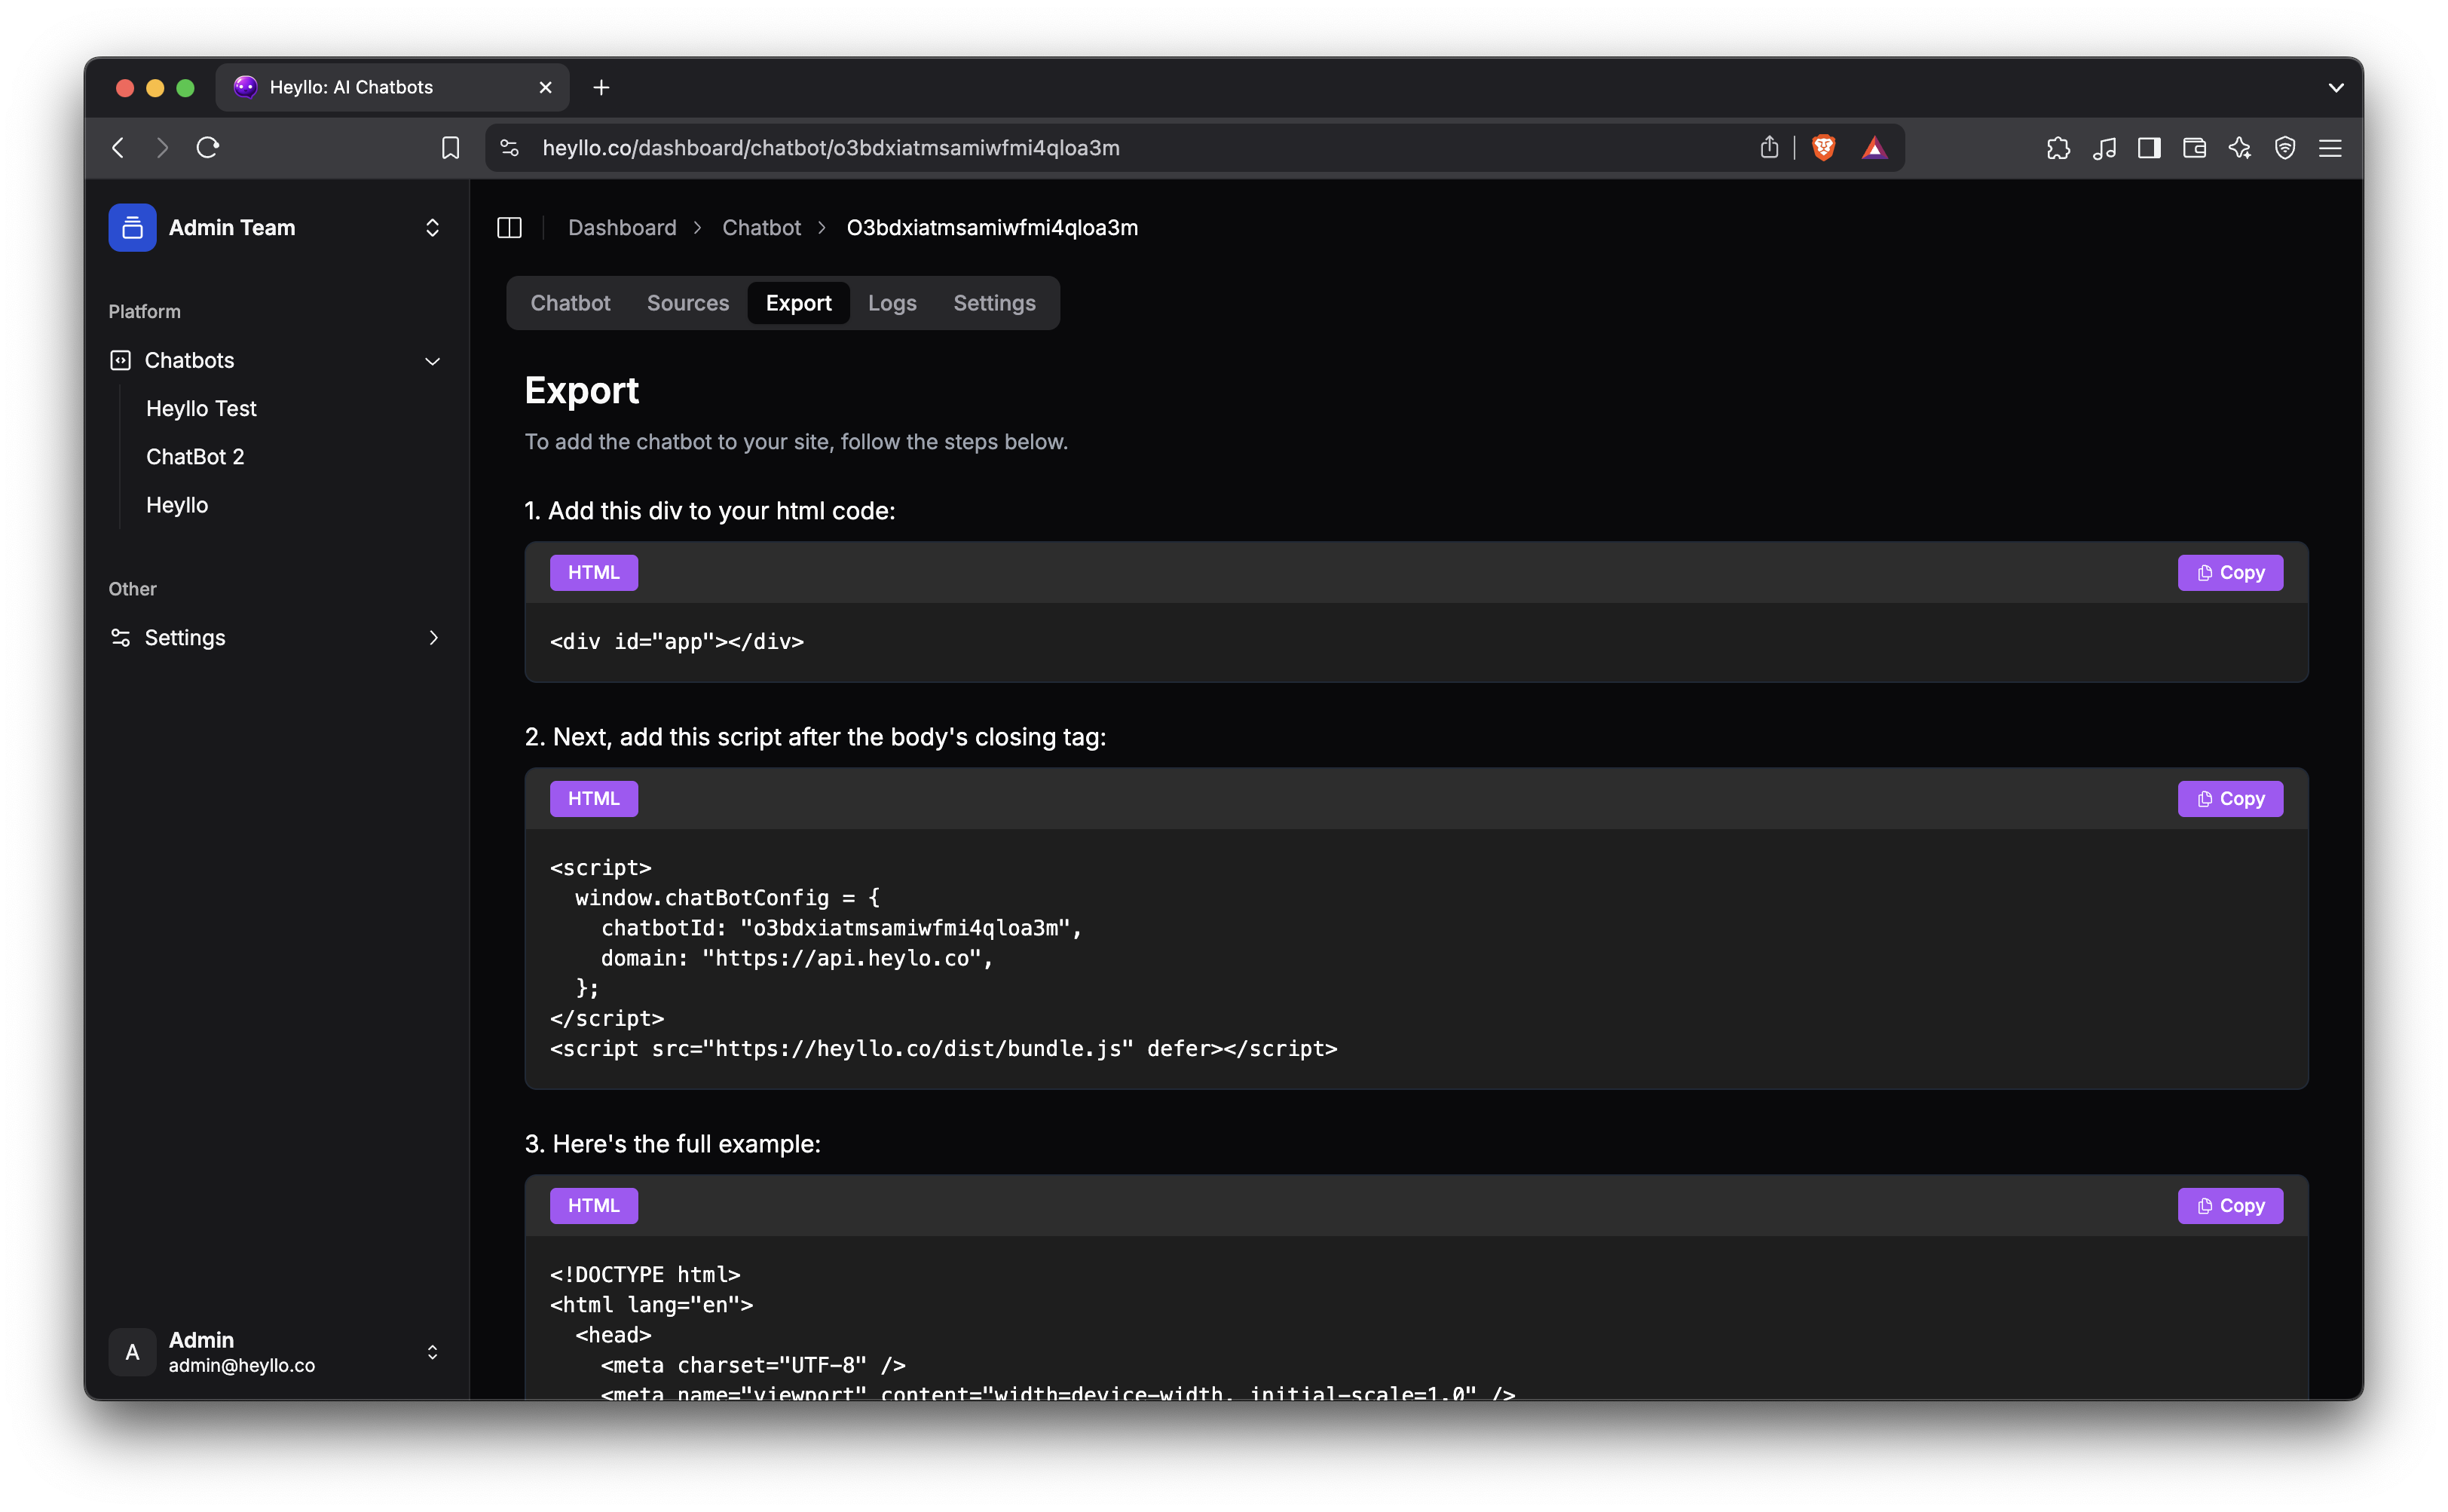The height and width of the screenshot is (1512, 2448).
Task: Click the bundle.js script src line
Action: 943,1049
